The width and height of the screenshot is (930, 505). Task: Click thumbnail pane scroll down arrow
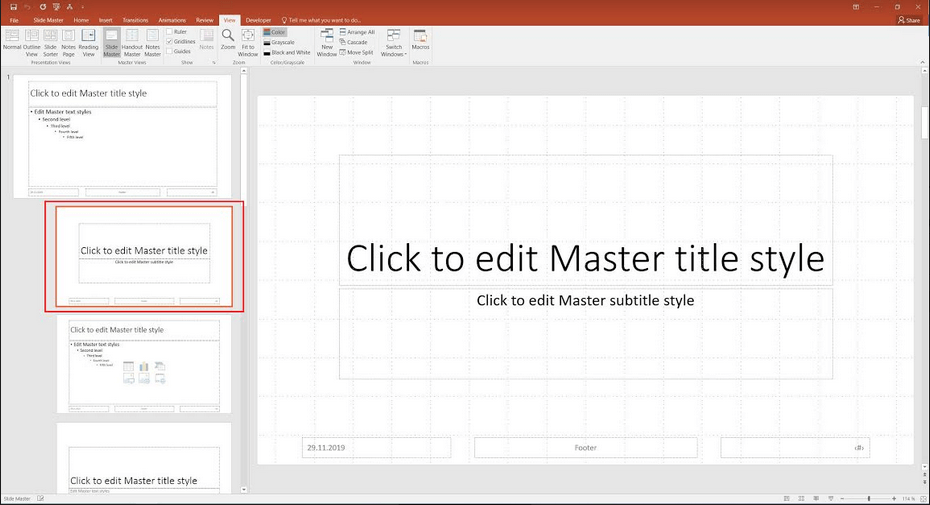(x=244, y=490)
